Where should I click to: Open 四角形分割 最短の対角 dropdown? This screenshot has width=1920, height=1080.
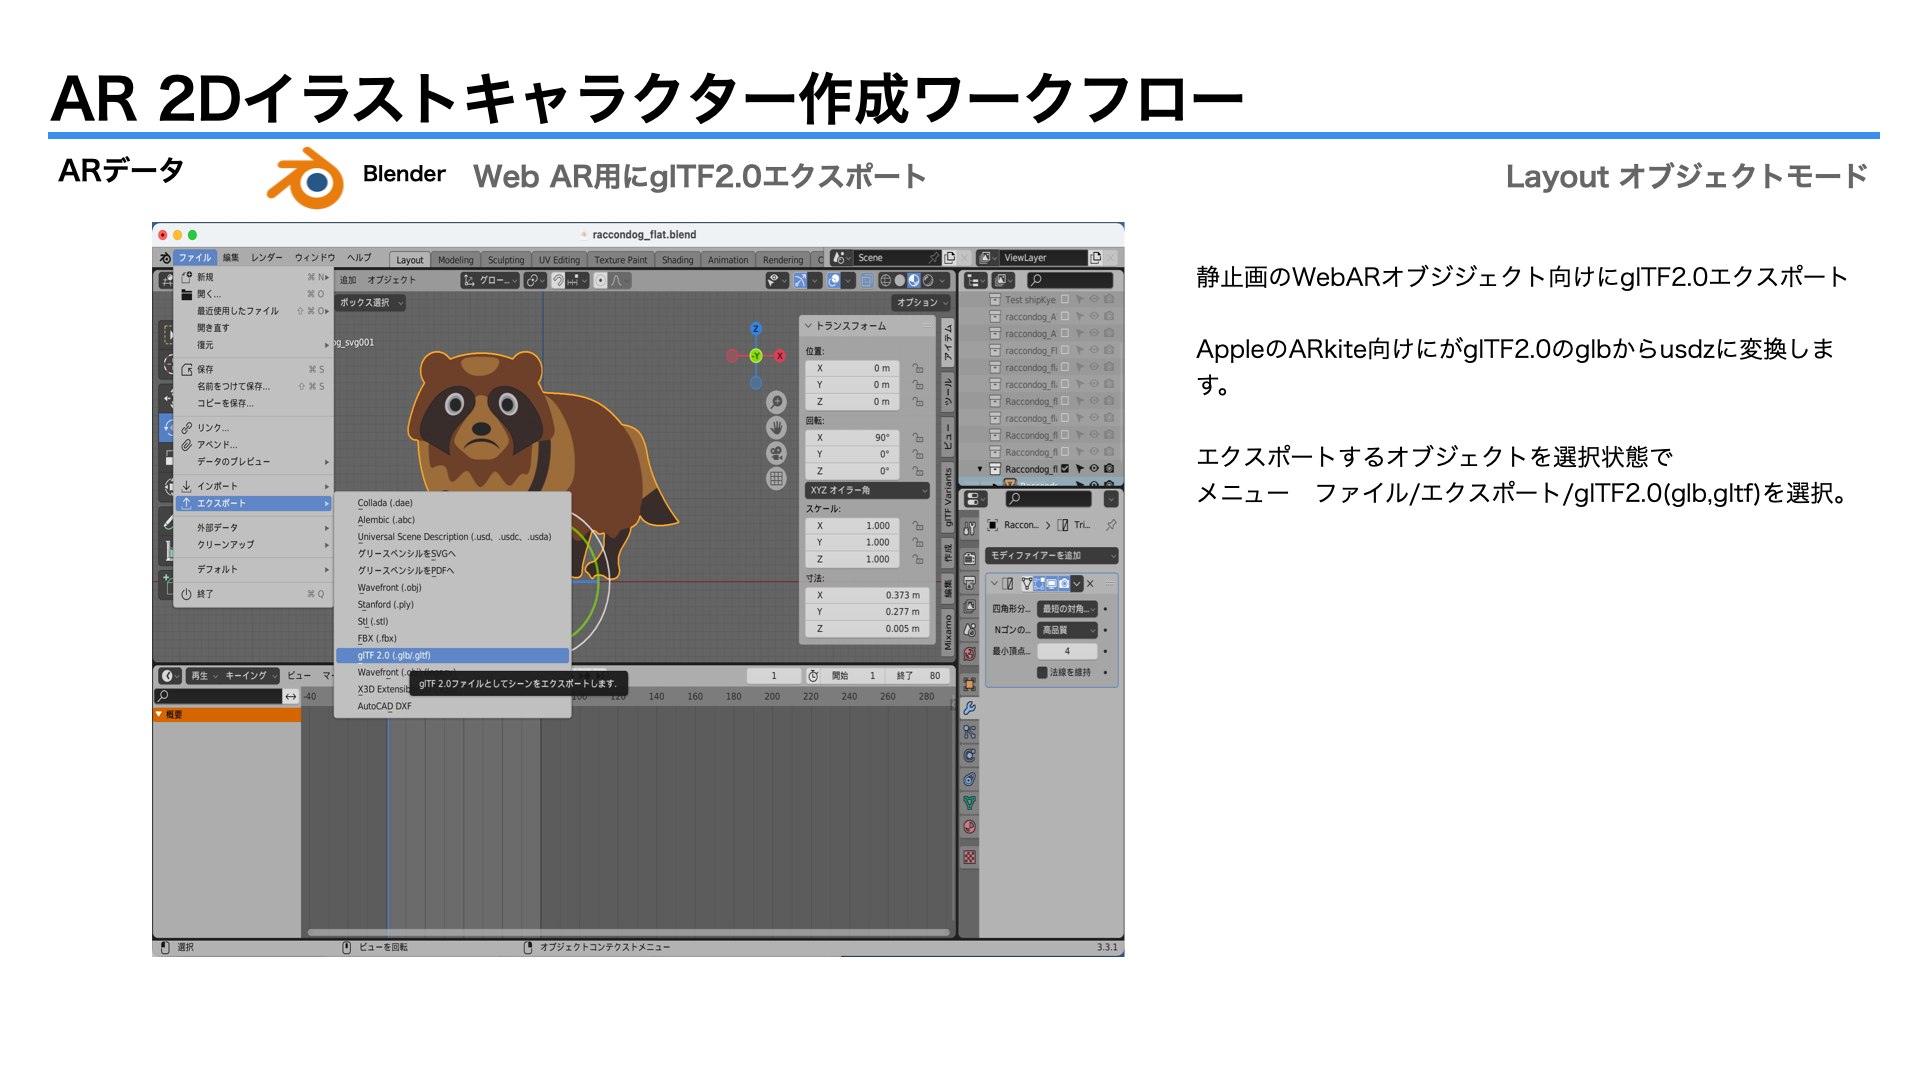[1068, 609]
